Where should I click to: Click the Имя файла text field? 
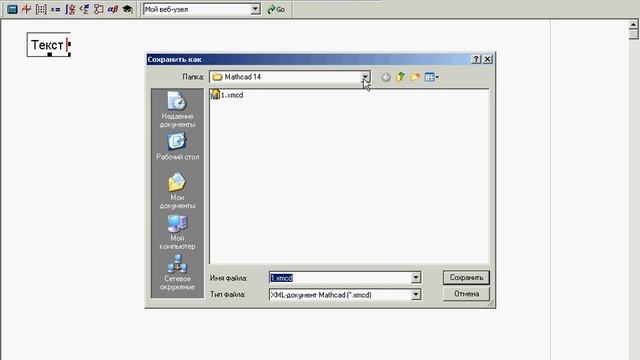[x=340, y=278]
